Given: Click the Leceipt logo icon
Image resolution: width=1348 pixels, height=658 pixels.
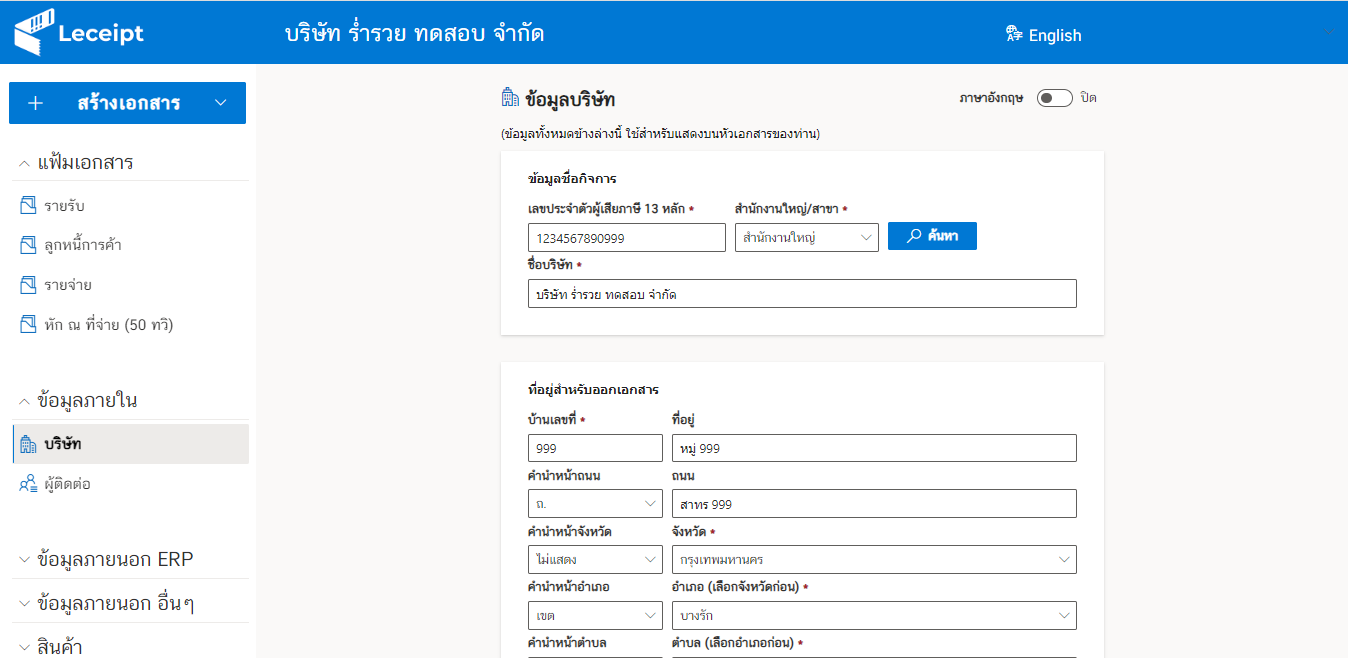Looking at the screenshot, I should [34, 32].
